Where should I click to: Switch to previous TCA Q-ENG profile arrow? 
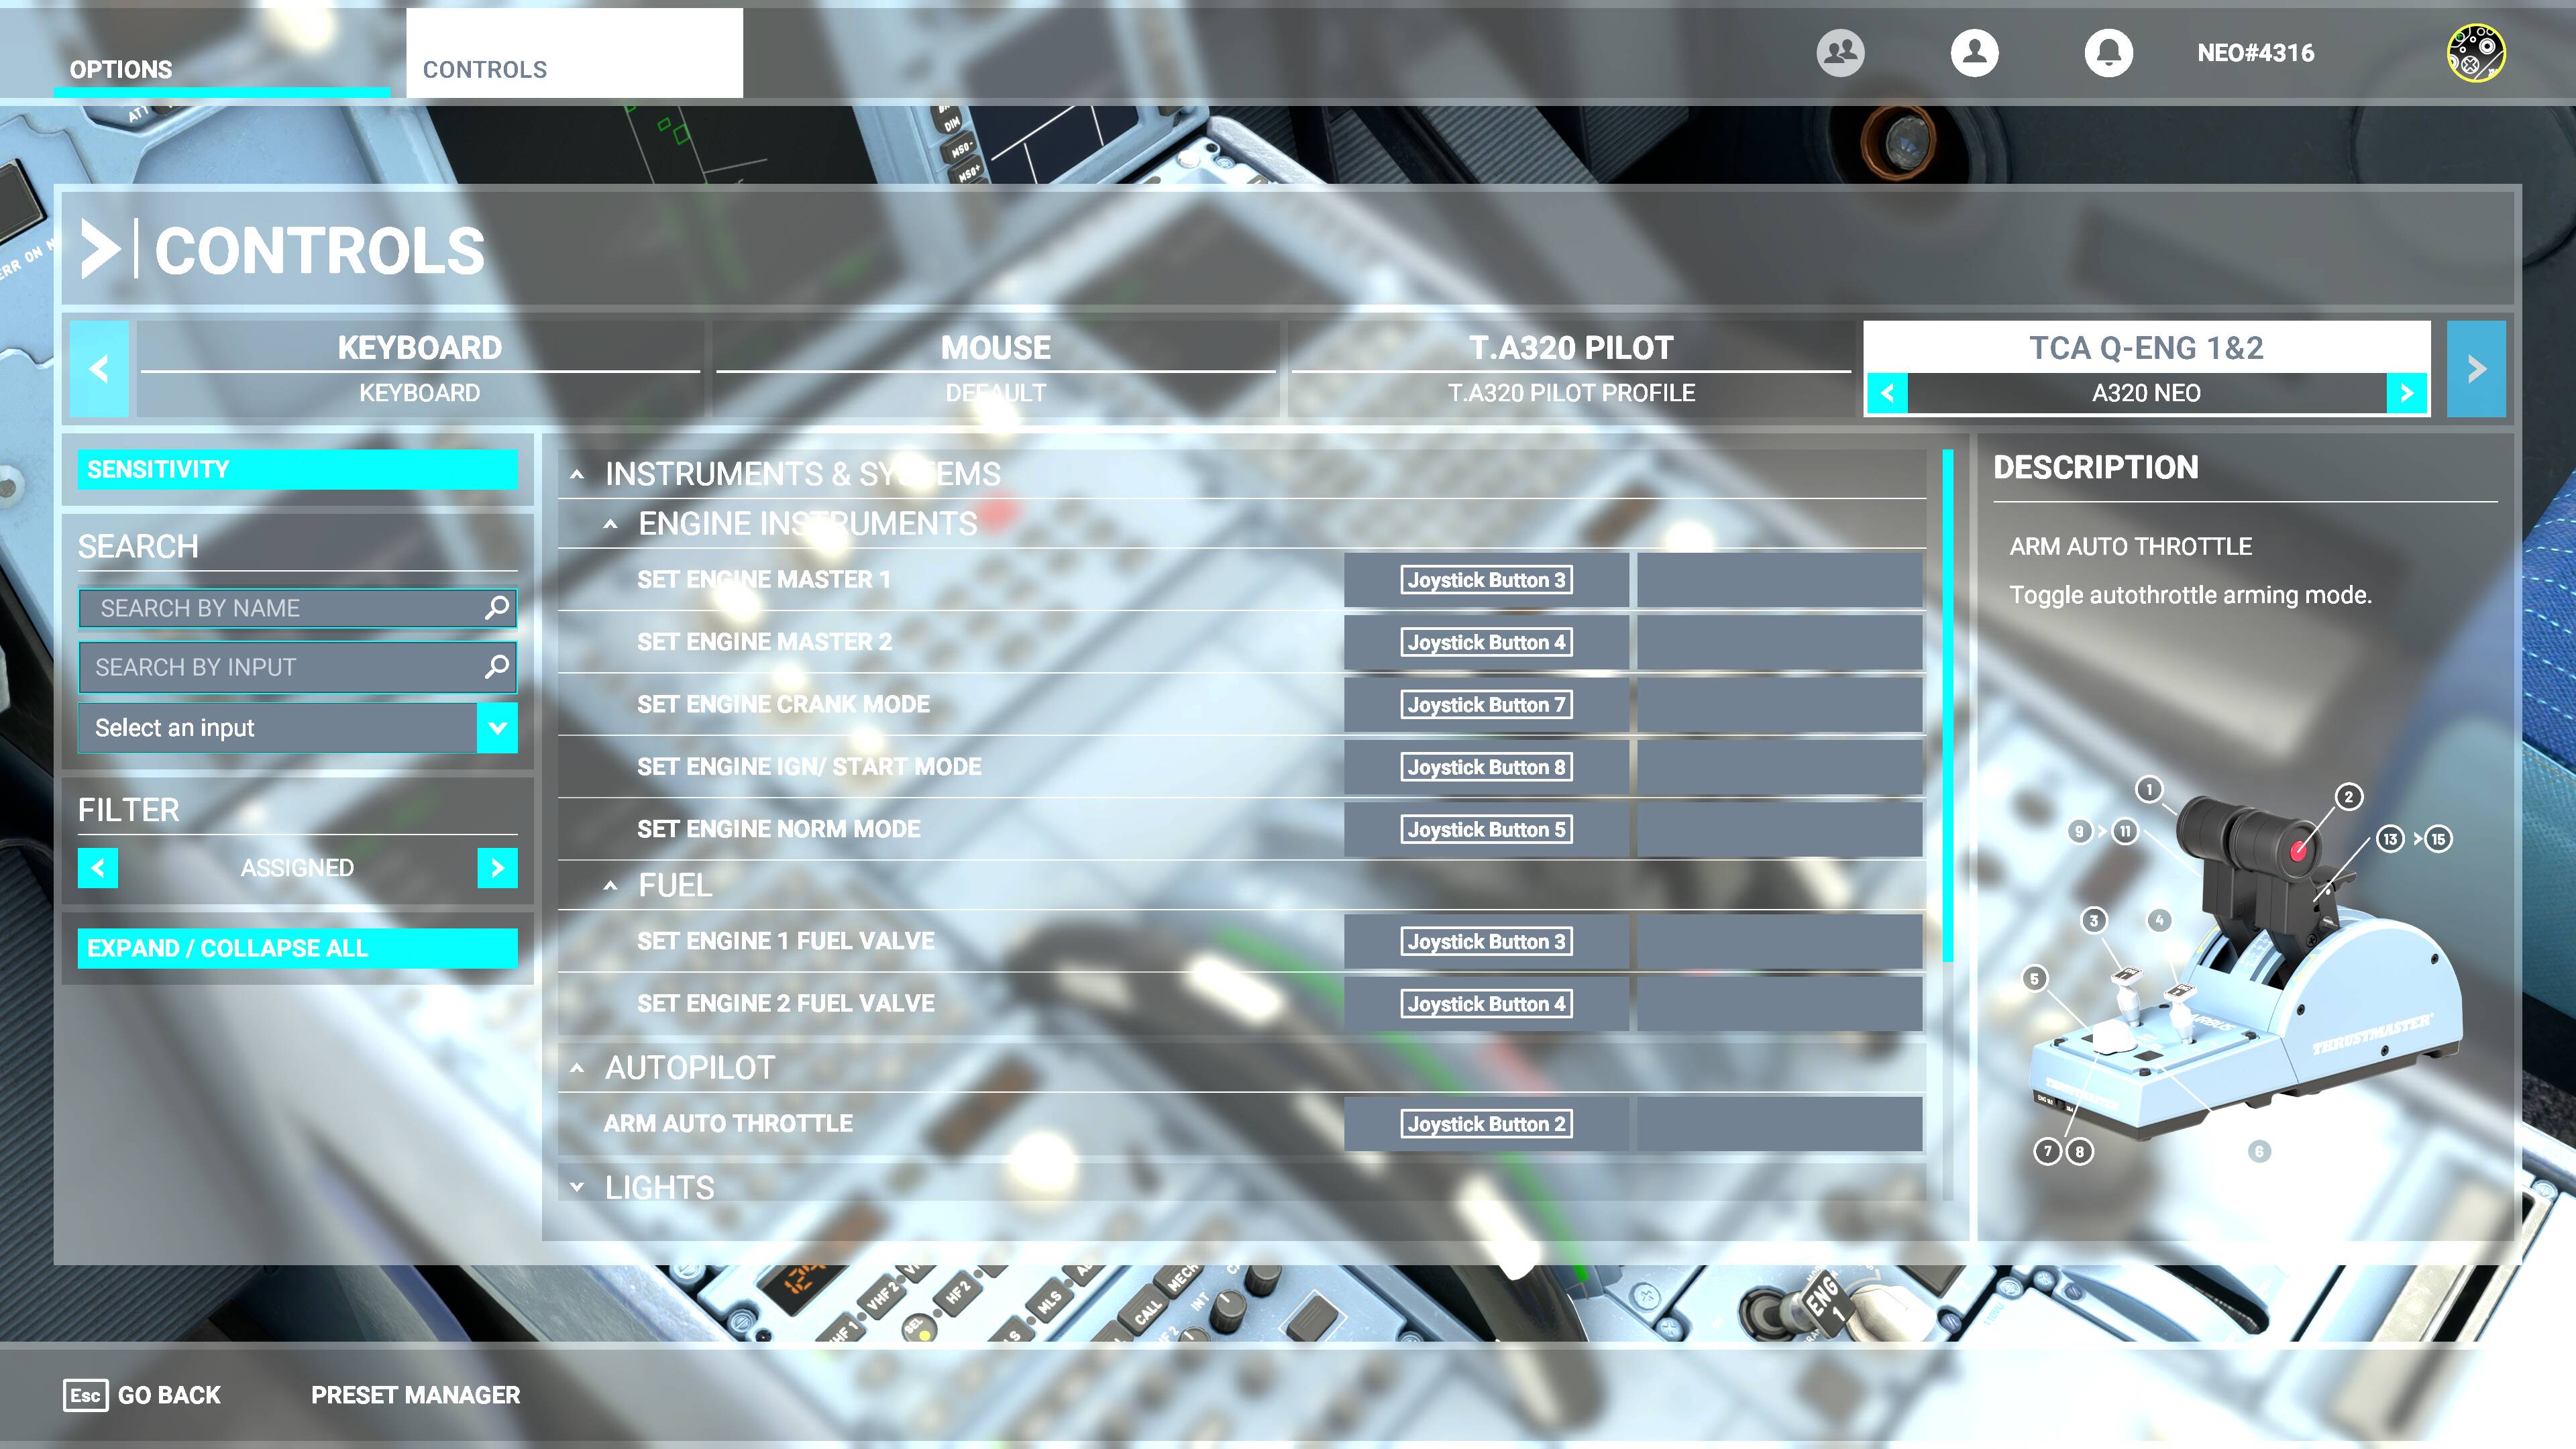1887,393
